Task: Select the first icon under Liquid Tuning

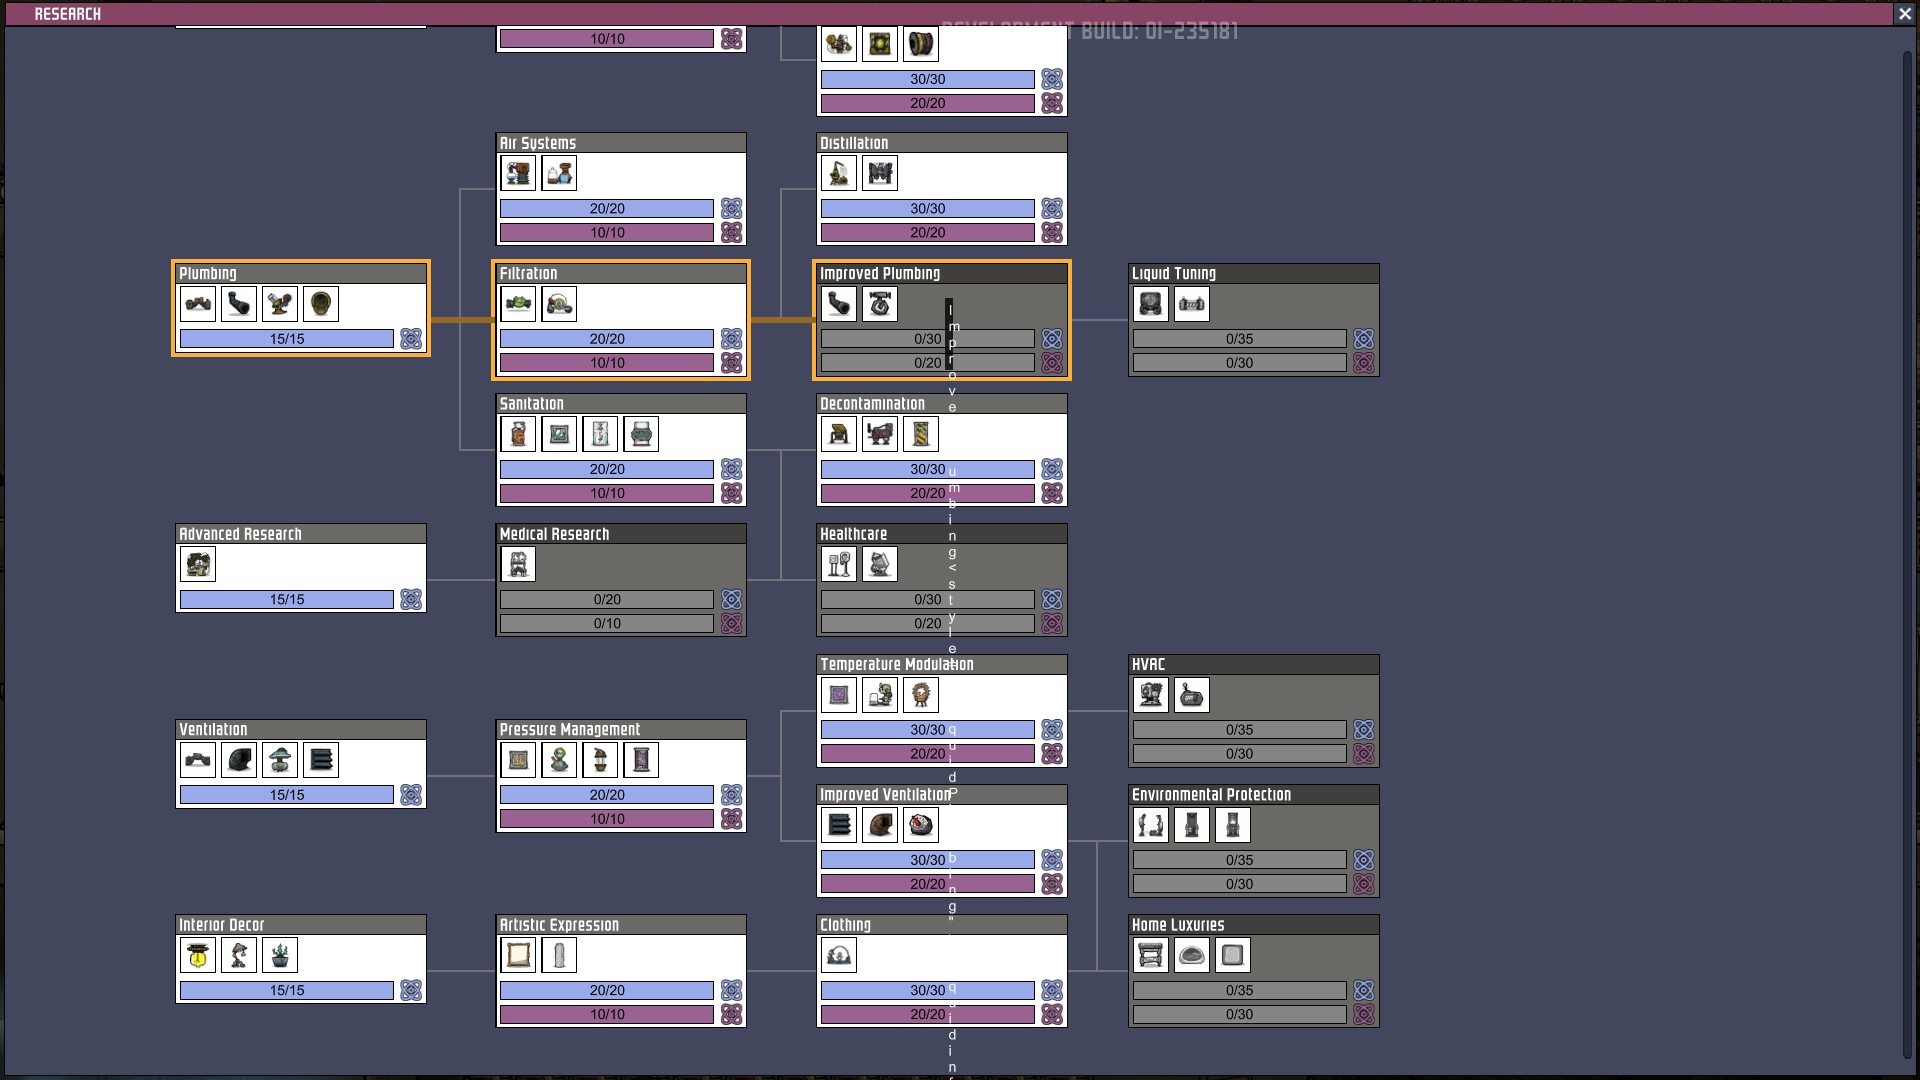Action: pyautogui.click(x=1151, y=304)
